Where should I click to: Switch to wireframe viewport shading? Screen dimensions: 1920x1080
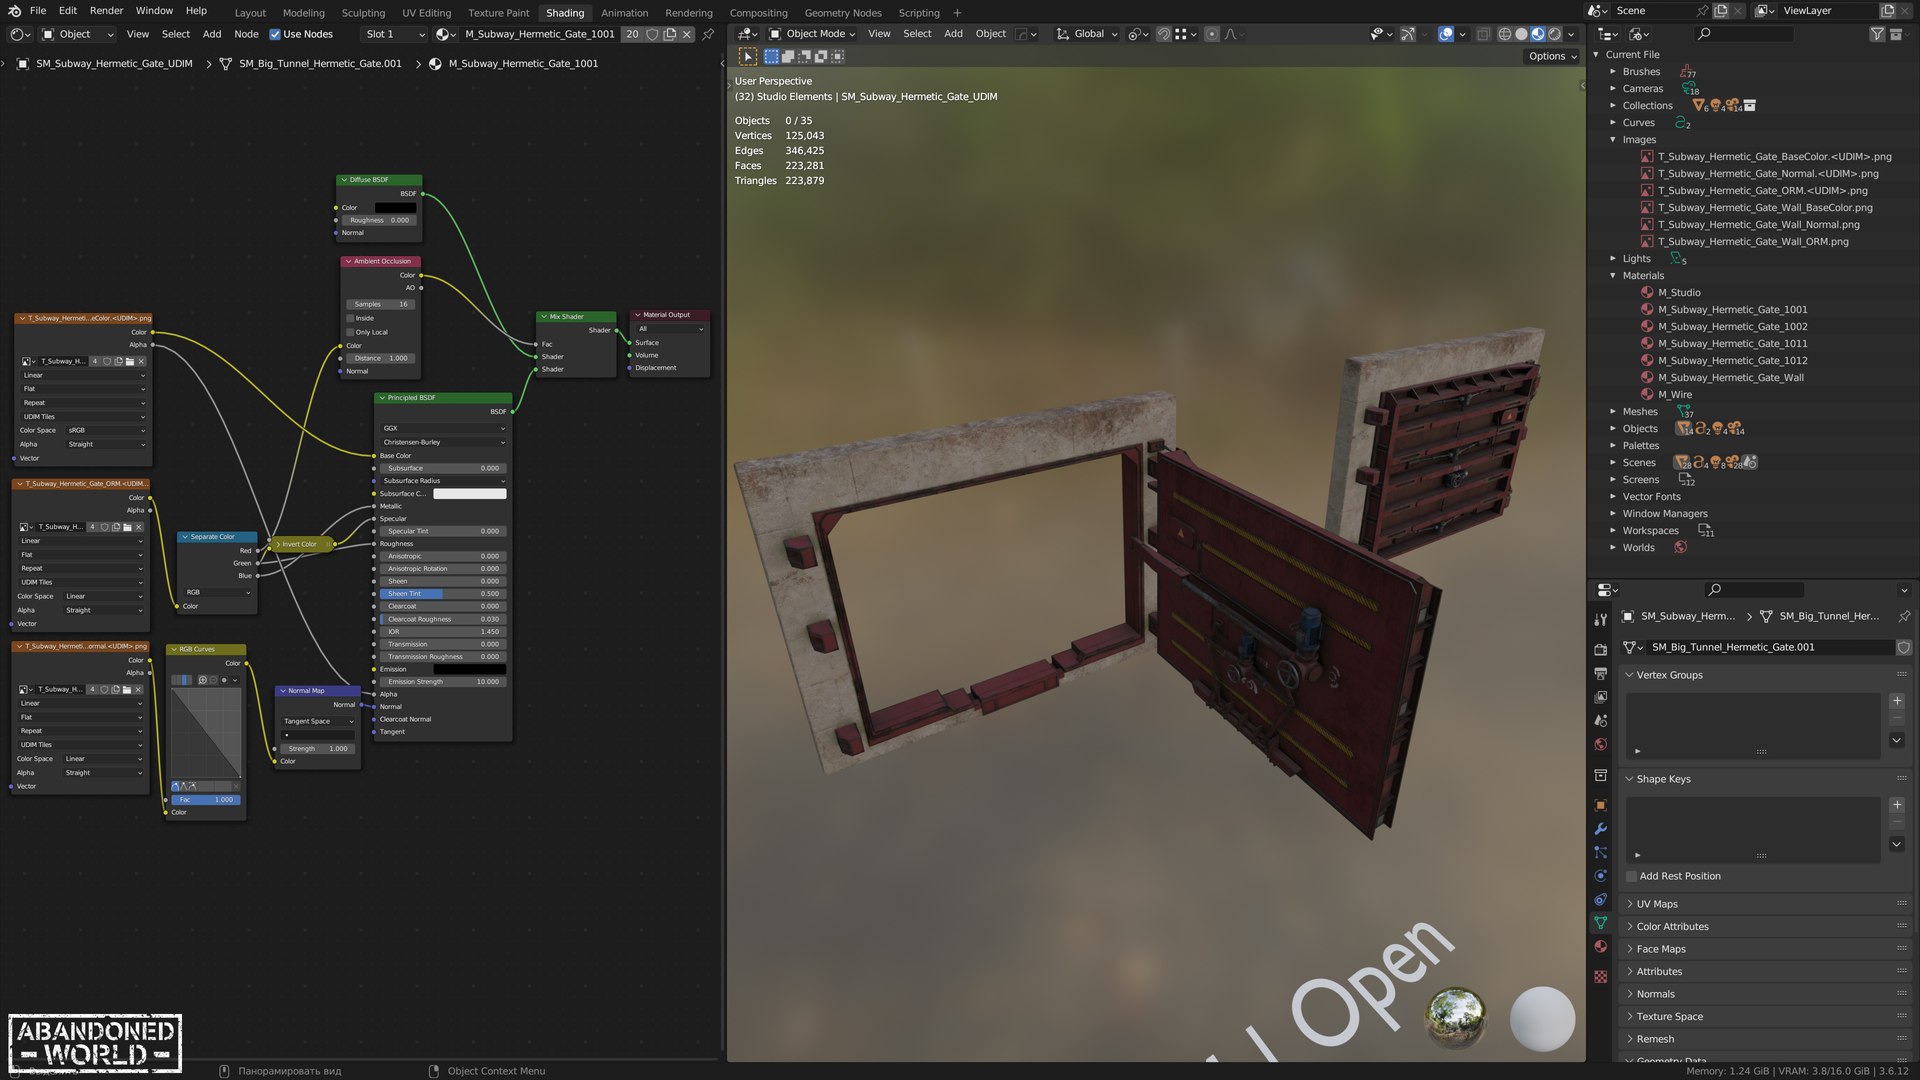click(x=1504, y=34)
